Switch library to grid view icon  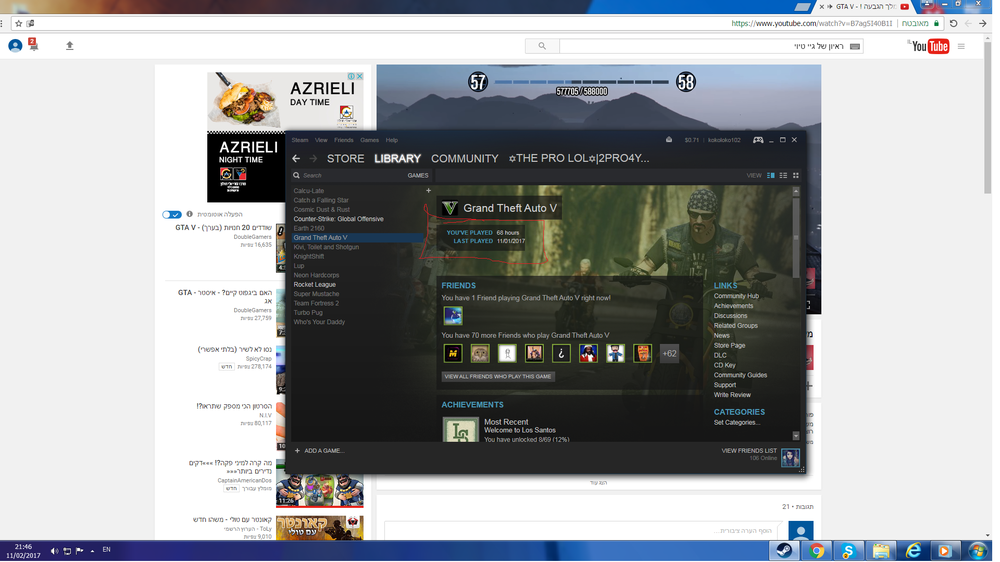796,175
